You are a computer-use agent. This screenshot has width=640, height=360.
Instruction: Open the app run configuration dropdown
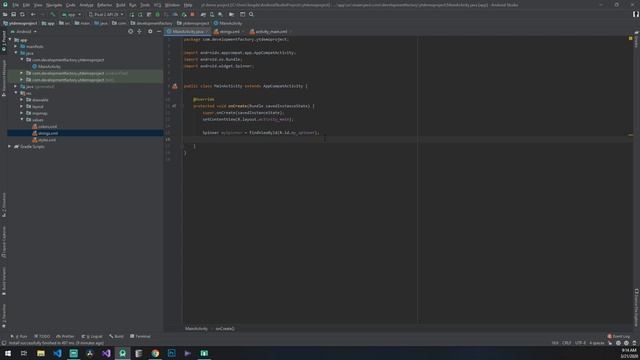(x=71, y=14)
